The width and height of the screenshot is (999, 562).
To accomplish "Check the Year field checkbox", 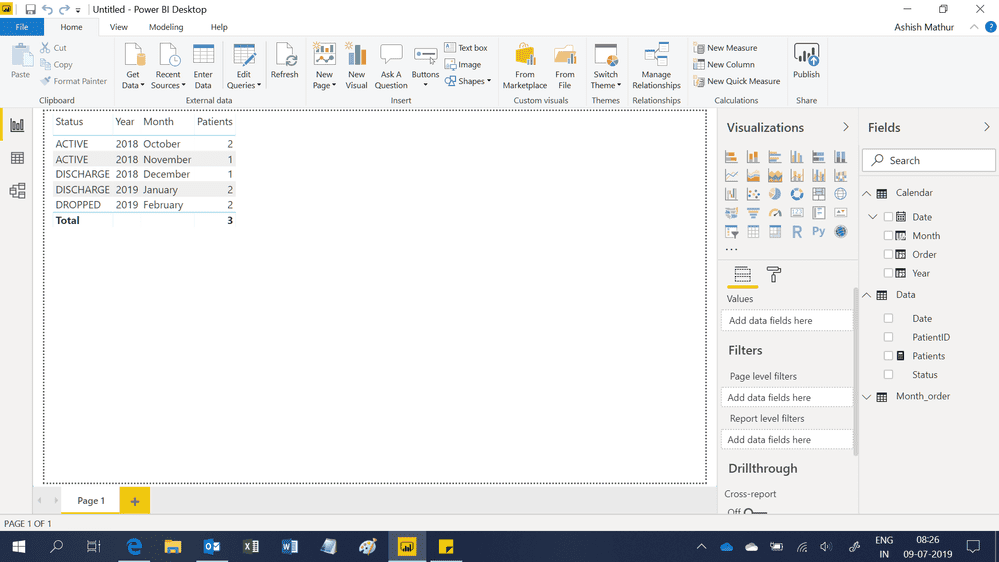I will coord(888,273).
